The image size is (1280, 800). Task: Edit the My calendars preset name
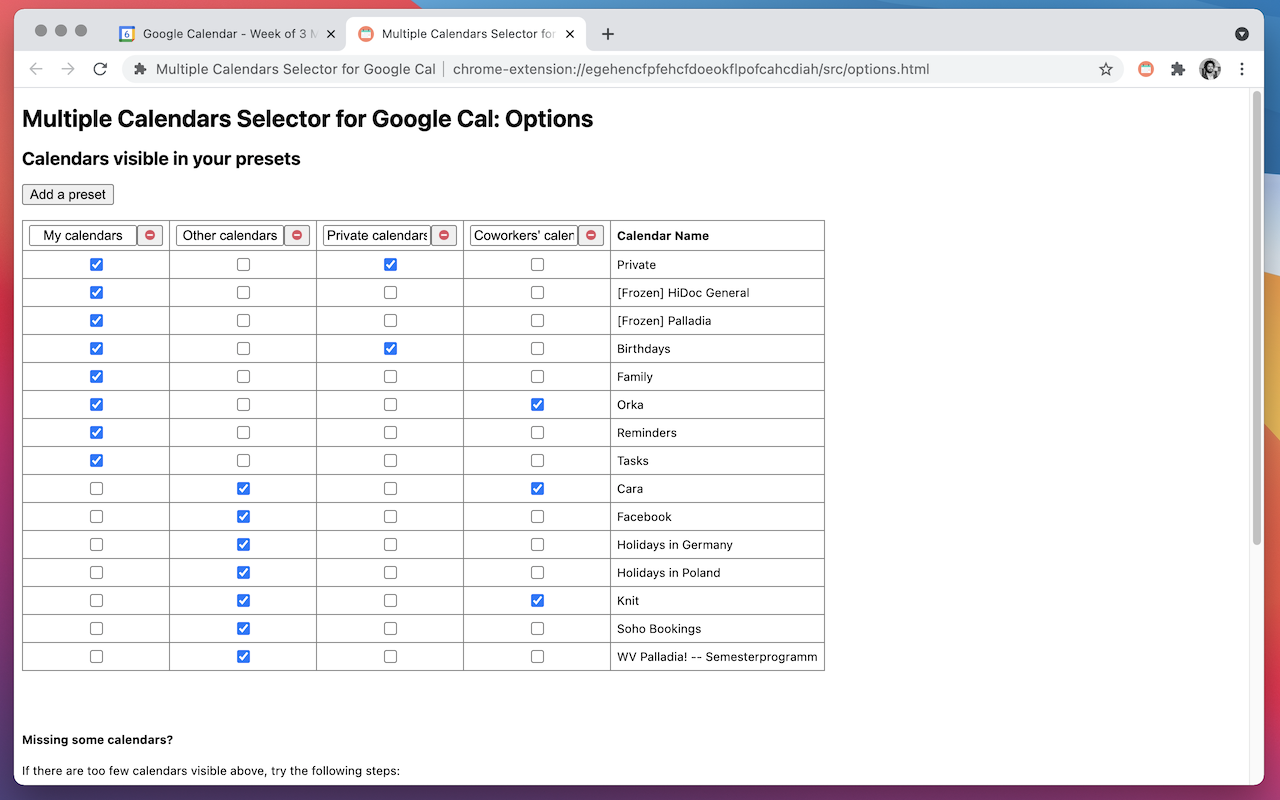83,235
